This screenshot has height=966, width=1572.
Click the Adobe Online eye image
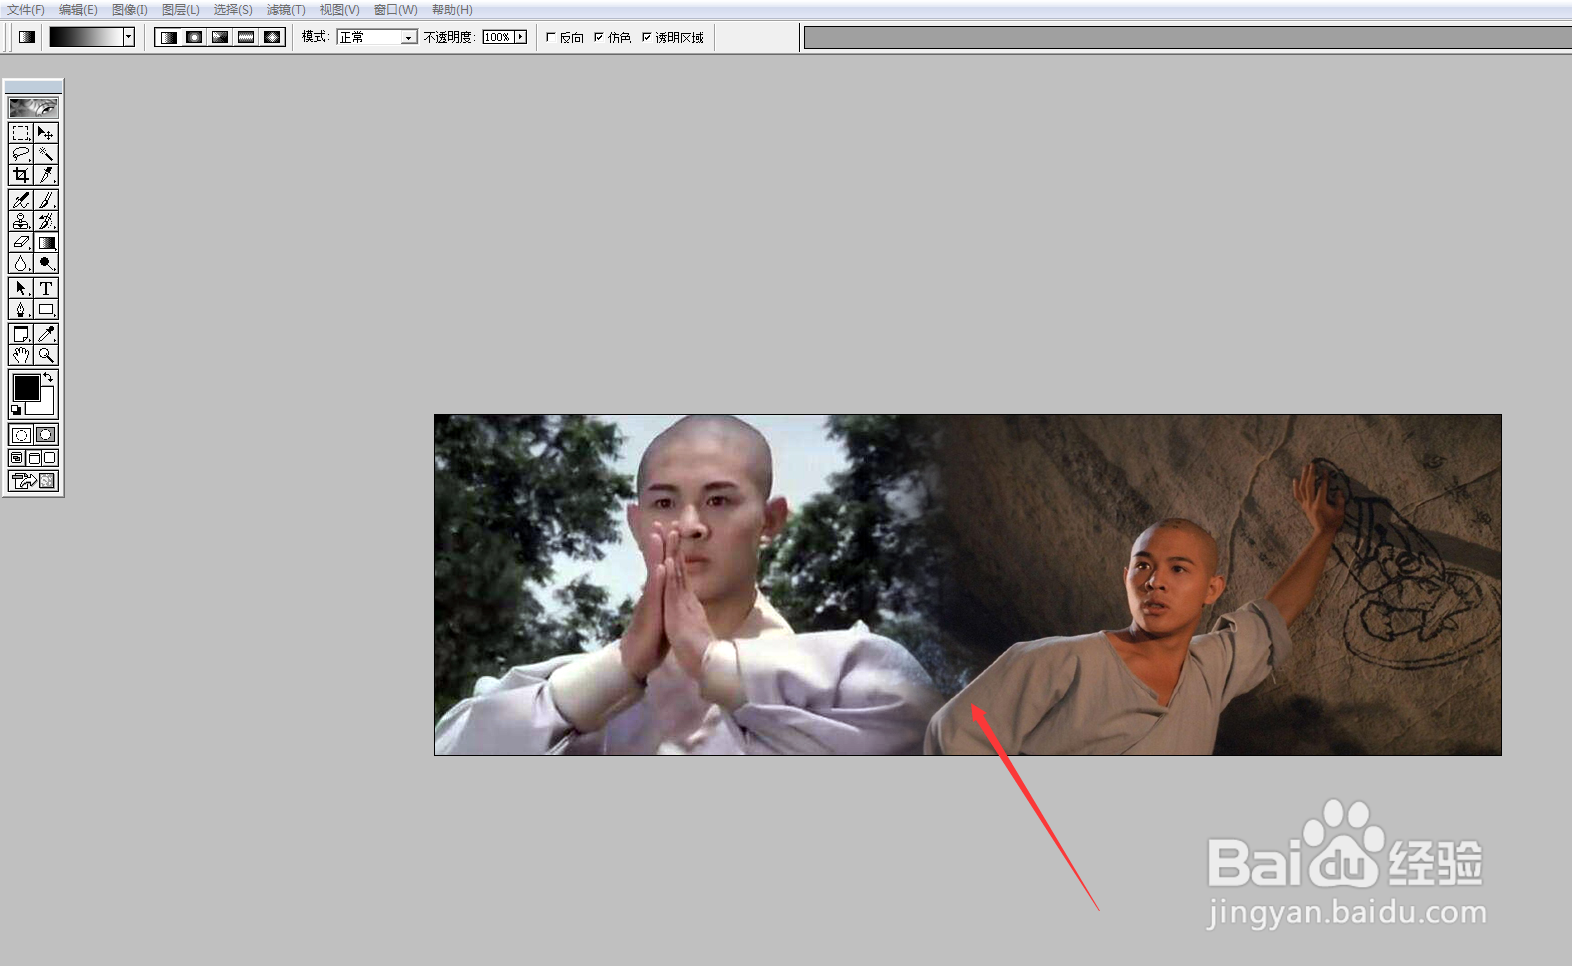pos(33,107)
